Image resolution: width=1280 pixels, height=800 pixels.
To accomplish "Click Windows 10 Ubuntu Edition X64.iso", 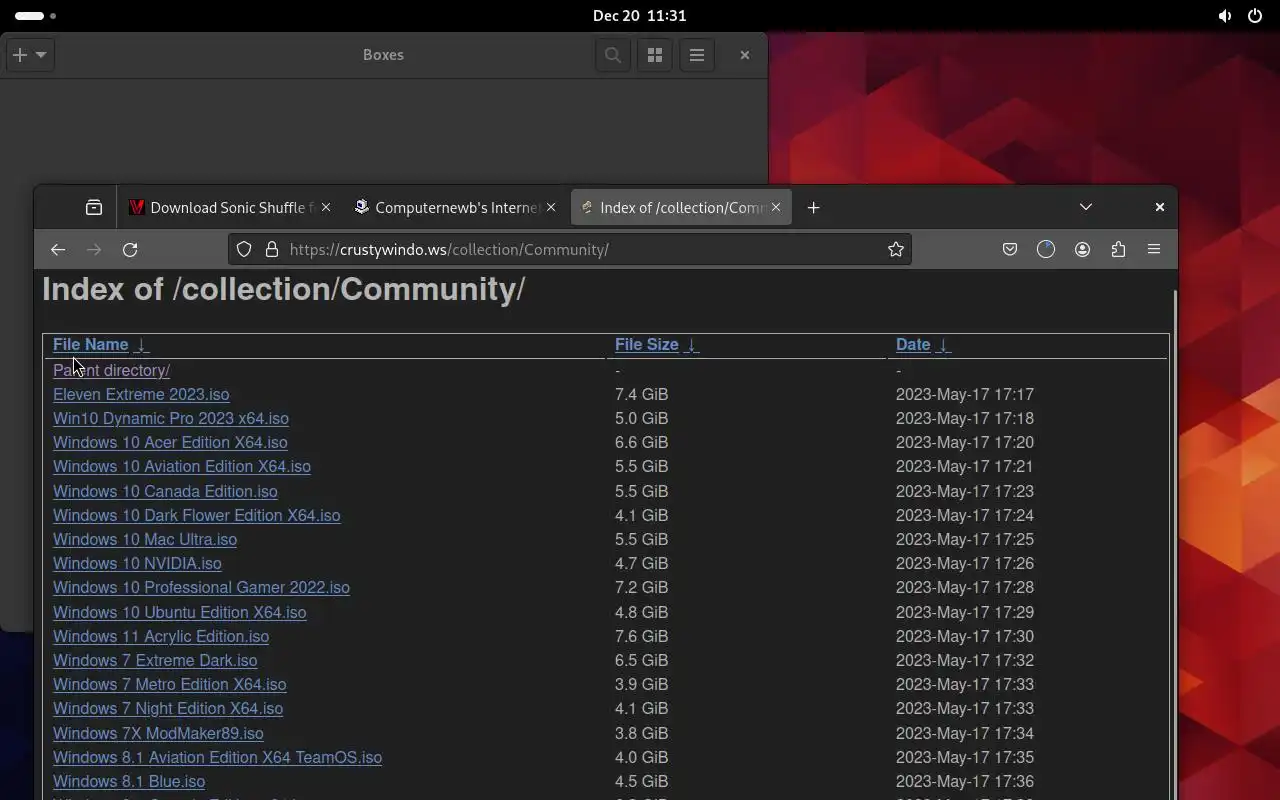I will pos(180,613).
